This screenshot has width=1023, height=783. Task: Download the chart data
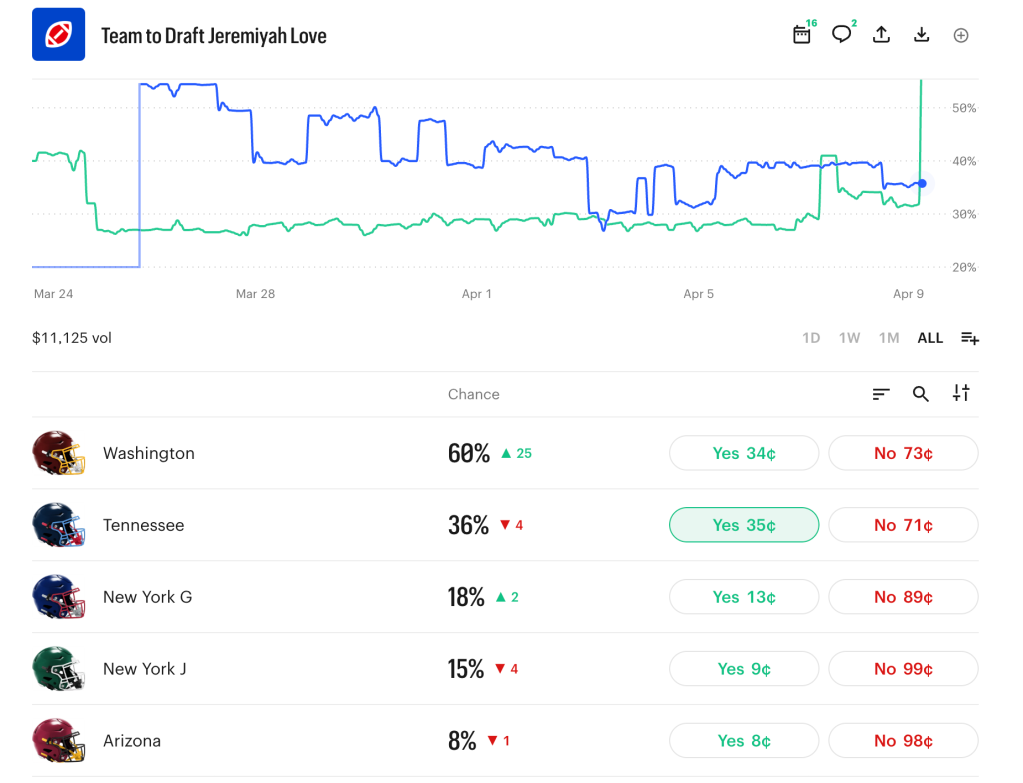pyautogui.click(x=921, y=34)
